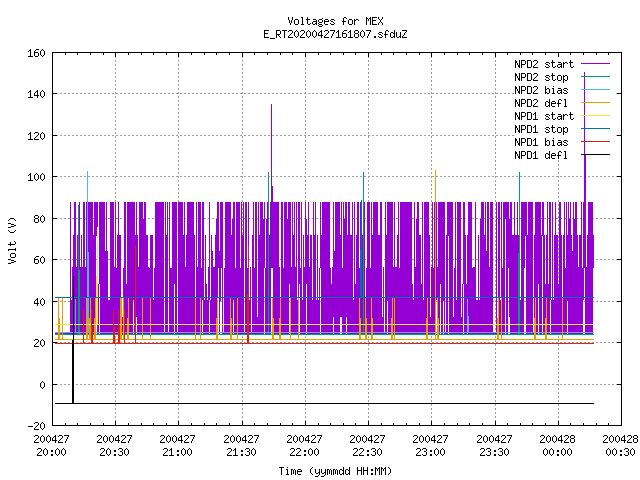Click the black NPD1 defl legend line
The height and width of the screenshot is (480, 640).
click(x=596, y=155)
